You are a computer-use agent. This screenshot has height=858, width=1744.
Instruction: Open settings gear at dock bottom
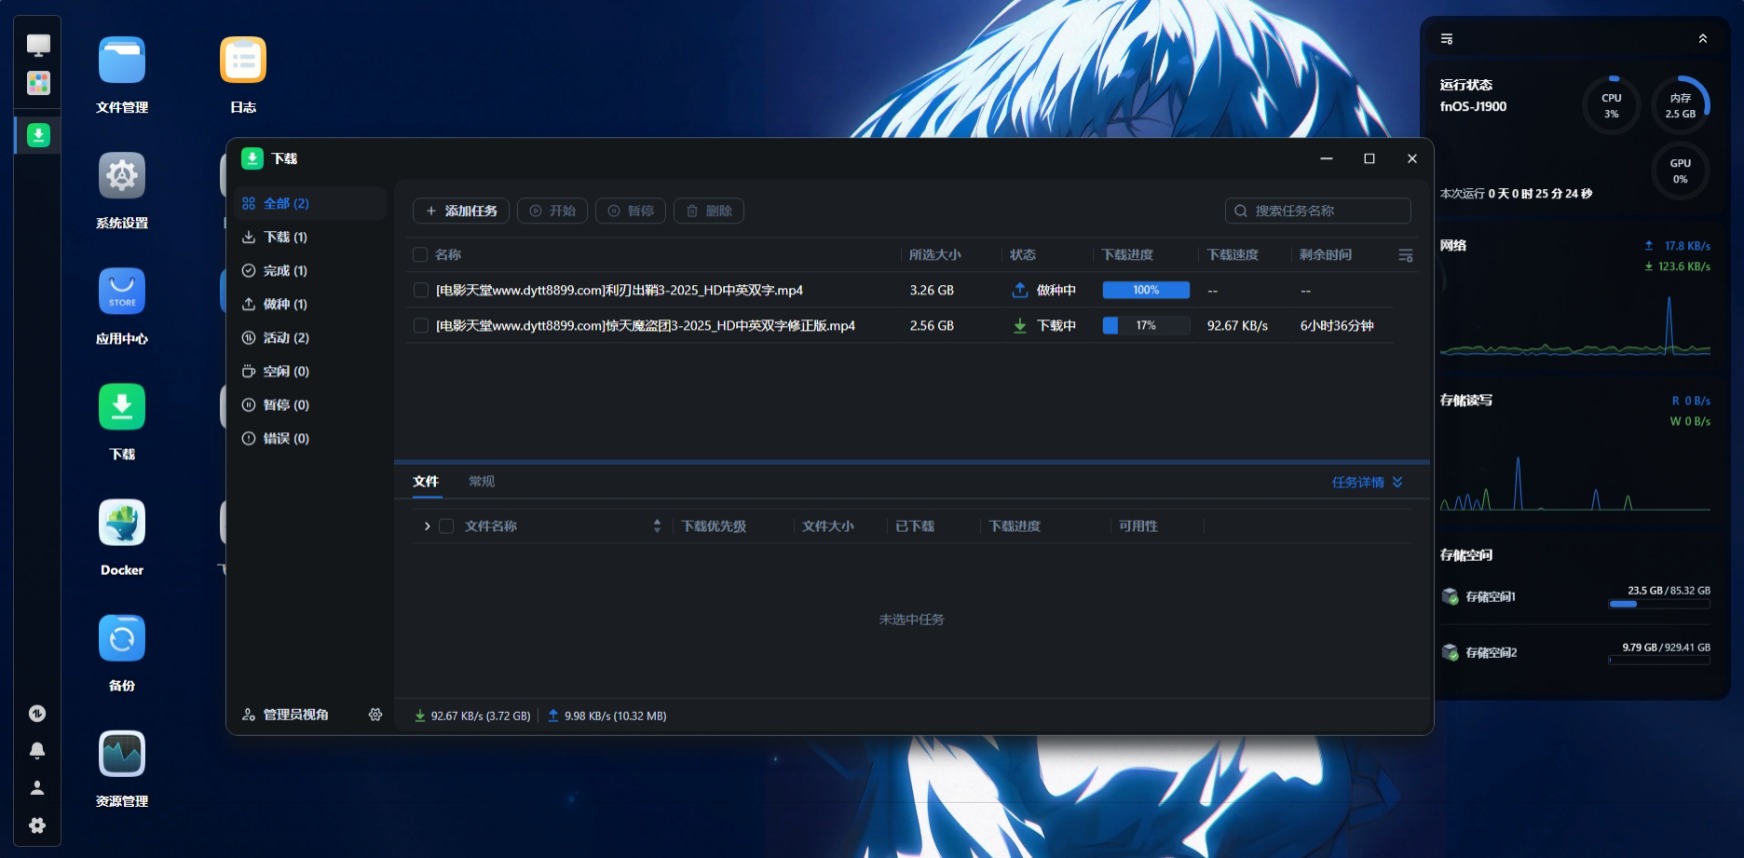[37, 825]
